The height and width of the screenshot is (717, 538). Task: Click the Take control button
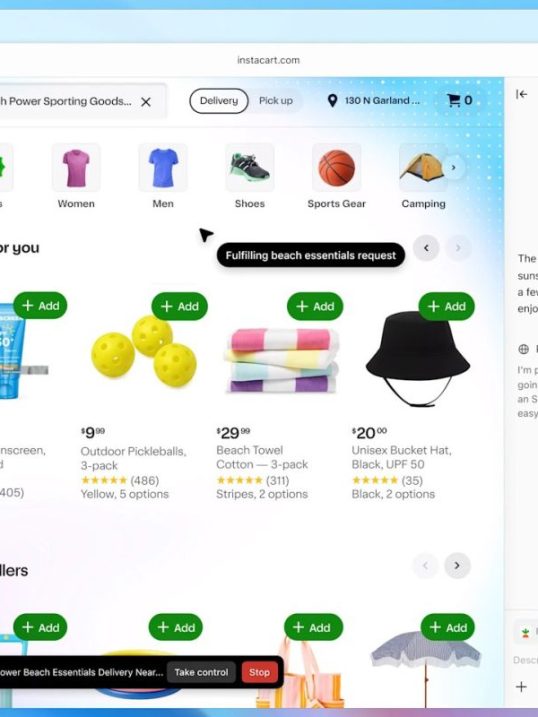(201, 672)
